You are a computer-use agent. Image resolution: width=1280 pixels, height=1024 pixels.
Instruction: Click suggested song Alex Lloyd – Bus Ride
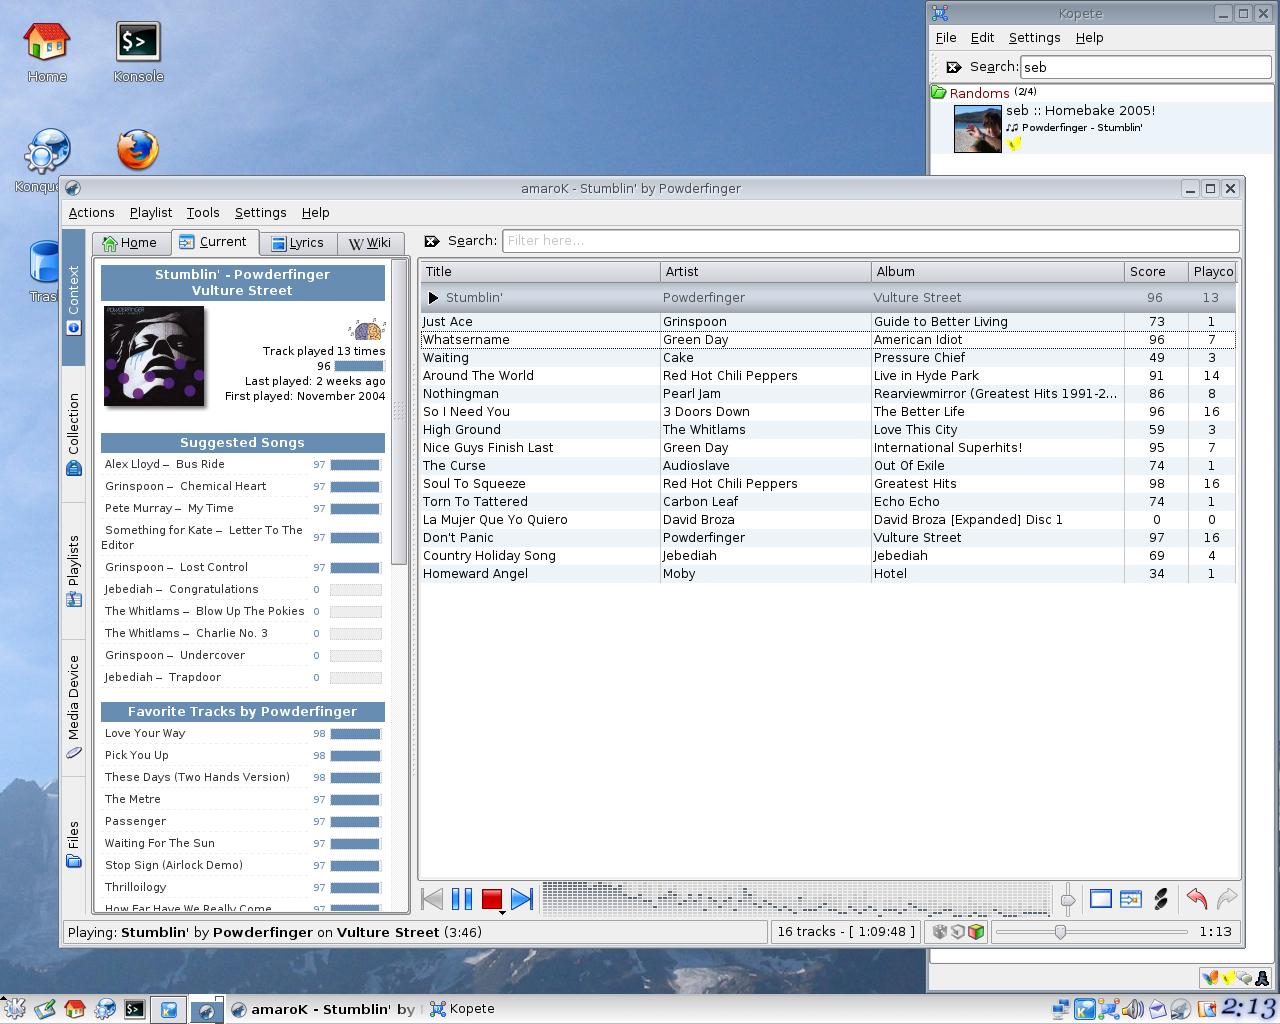pos(164,464)
